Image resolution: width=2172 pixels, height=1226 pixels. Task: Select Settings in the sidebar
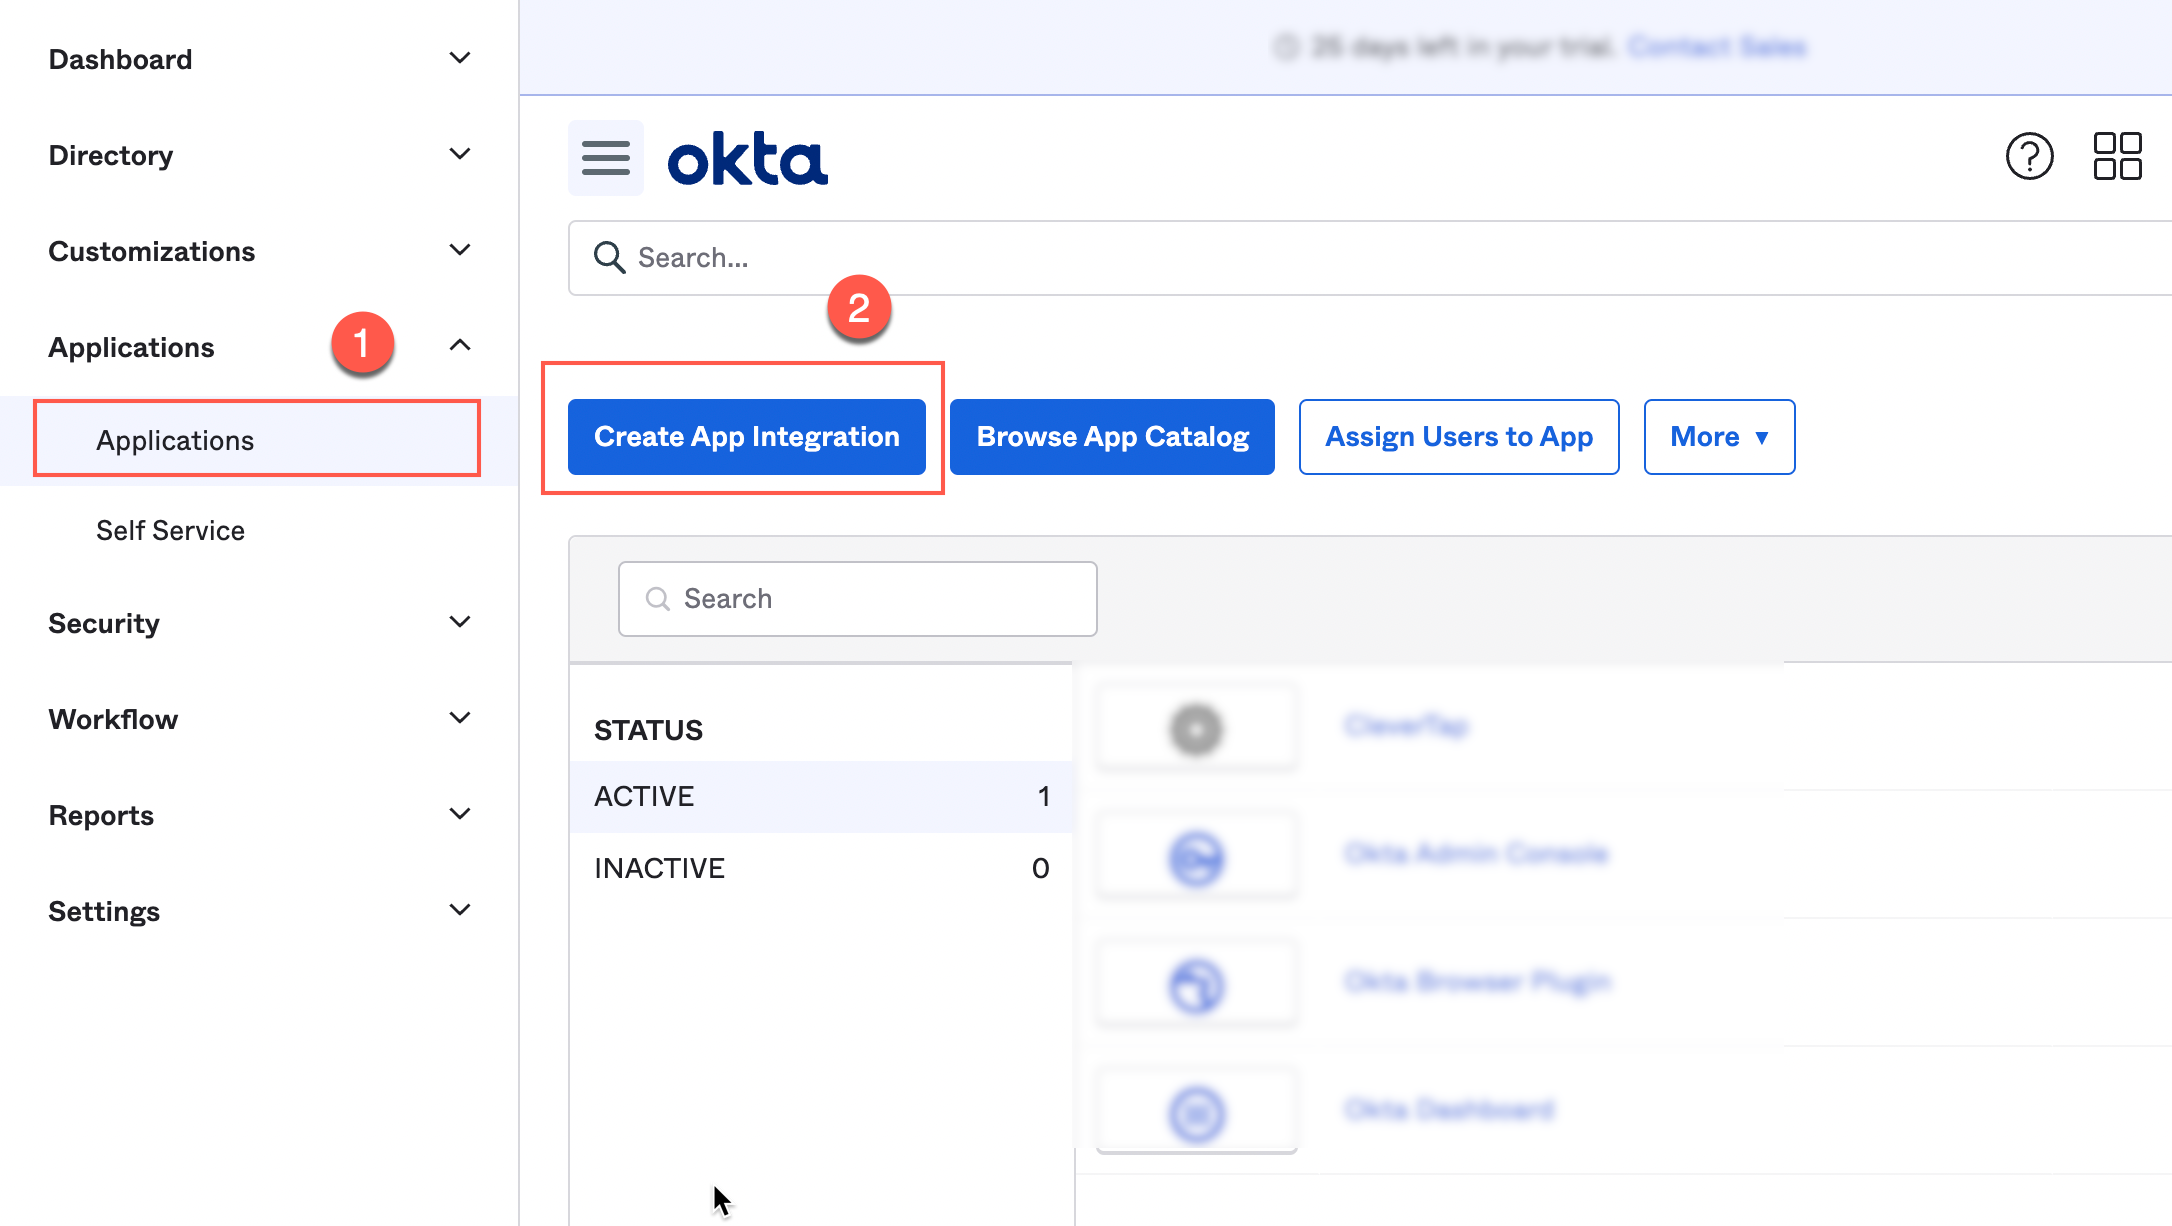[x=104, y=911]
